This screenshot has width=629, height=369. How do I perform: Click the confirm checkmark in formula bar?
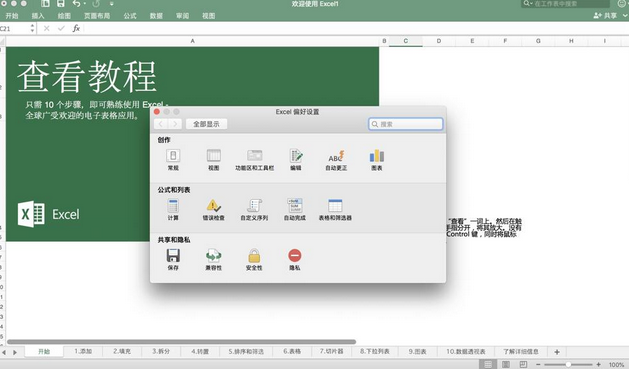(x=61, y=28)
